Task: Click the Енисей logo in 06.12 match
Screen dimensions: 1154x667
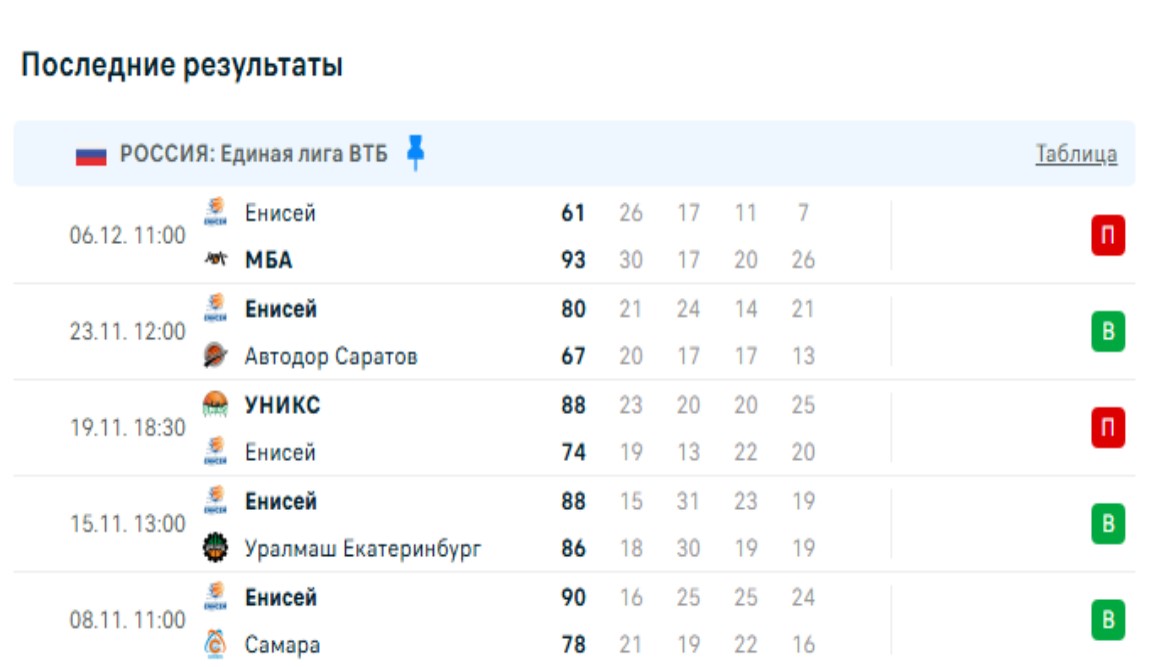Action: pyautogui.click(x=215, y=212)
